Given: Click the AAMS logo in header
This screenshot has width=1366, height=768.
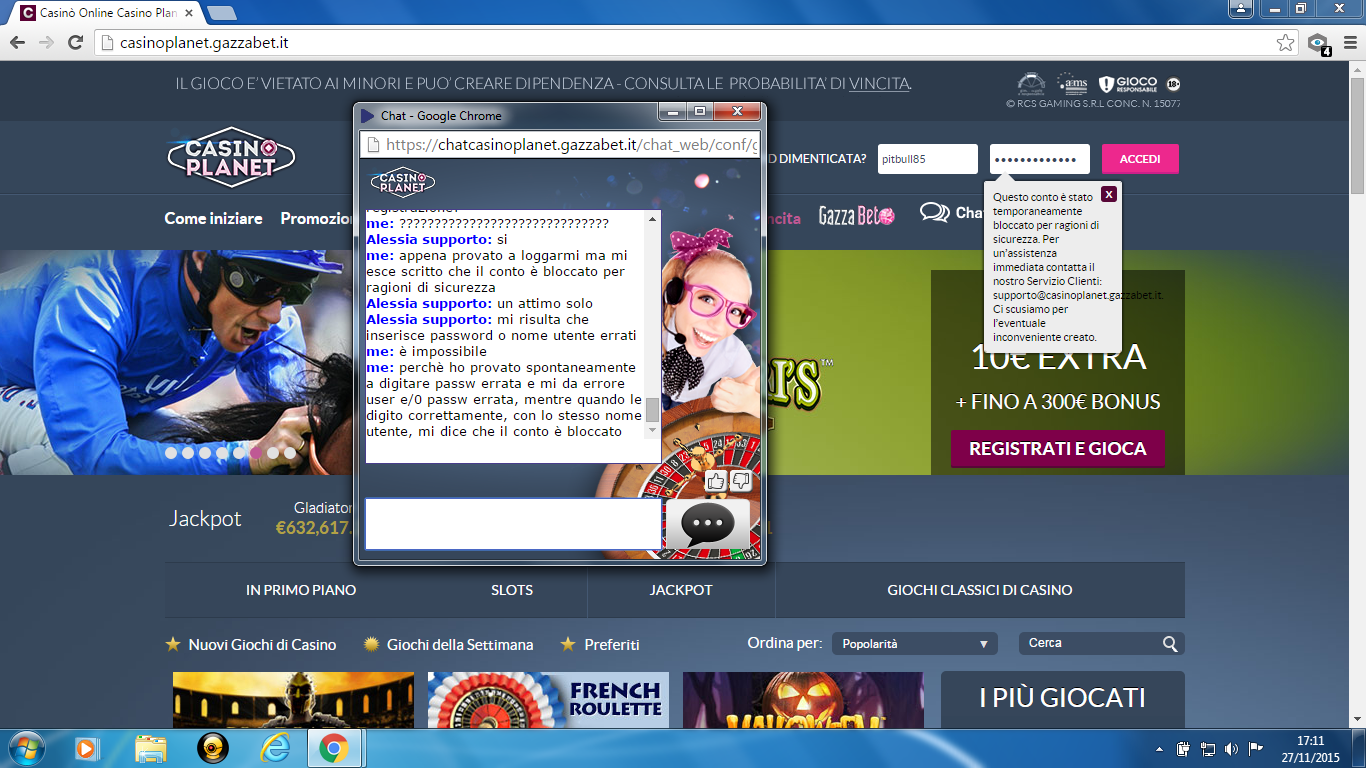Looking at the screenshot, I should pos(1072,84).
